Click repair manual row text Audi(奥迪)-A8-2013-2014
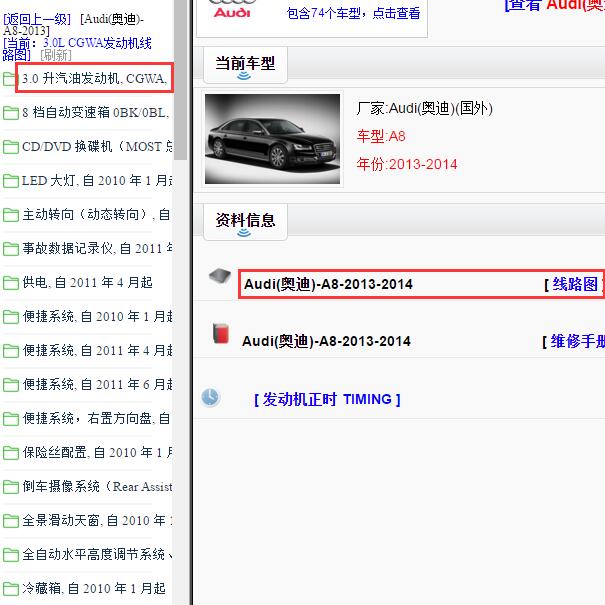This screenshot has width=605, height=605. [x=326, y=341]
